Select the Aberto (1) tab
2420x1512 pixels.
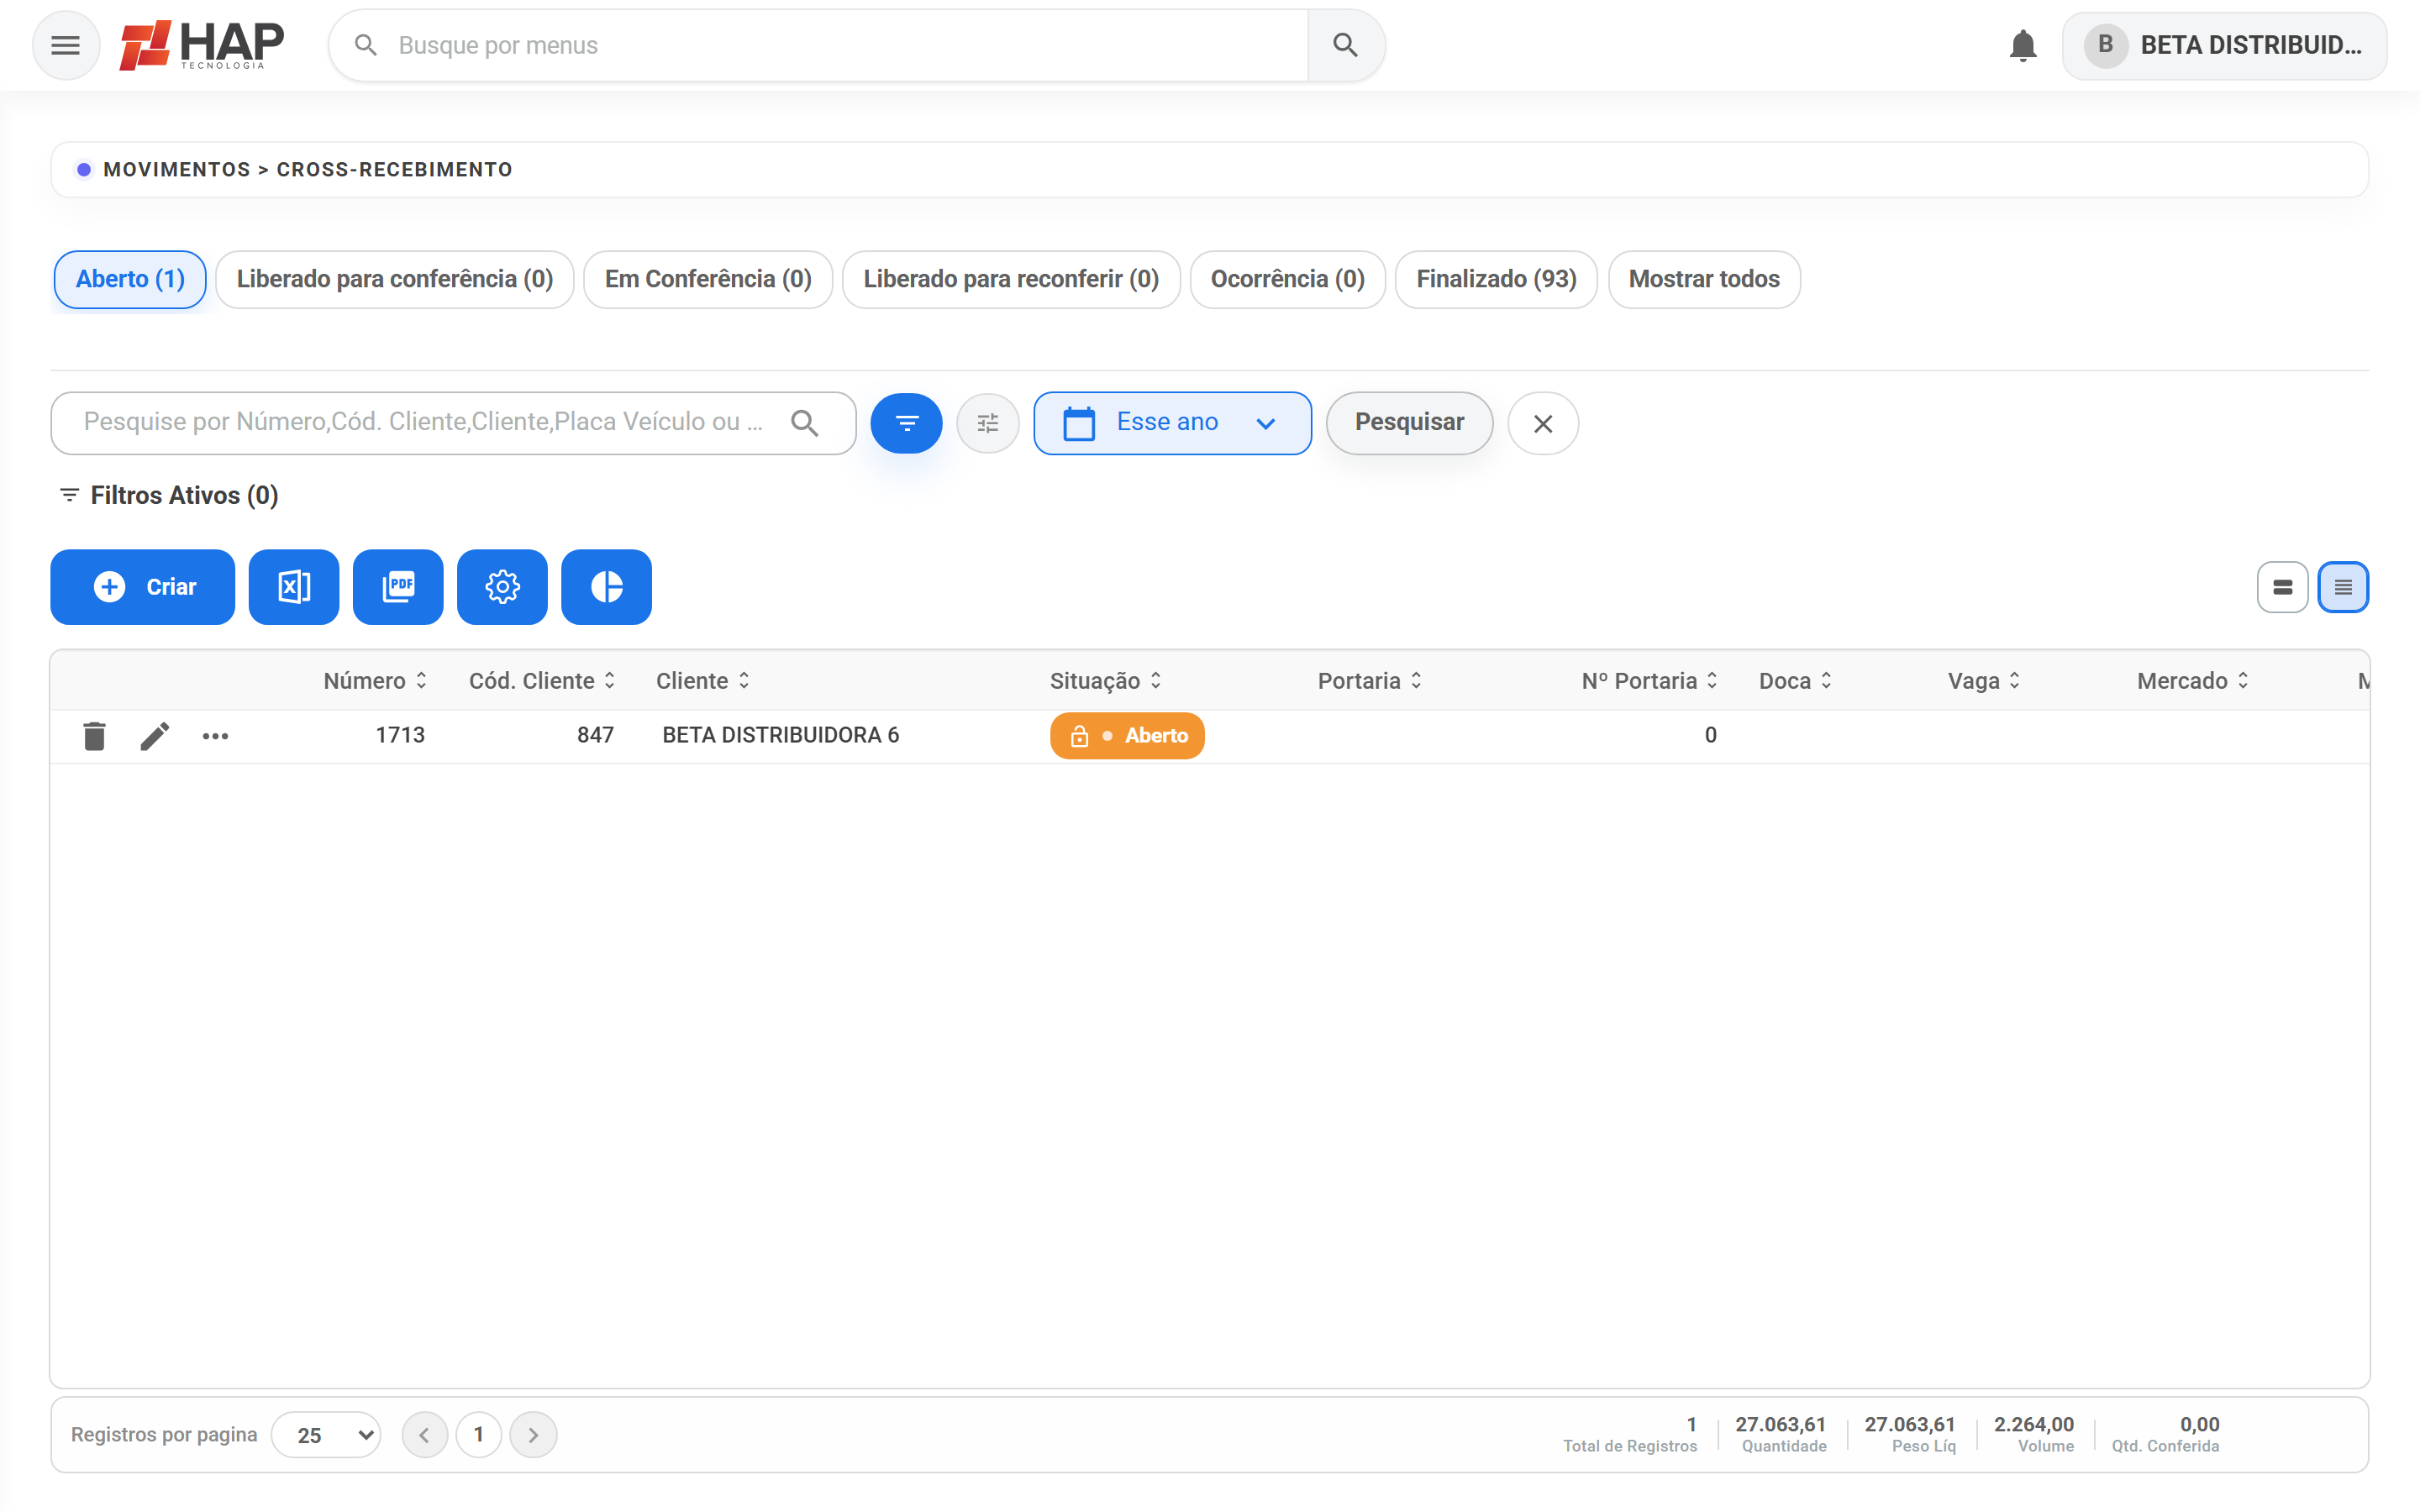pyautogui.click(x=130, y=279)
